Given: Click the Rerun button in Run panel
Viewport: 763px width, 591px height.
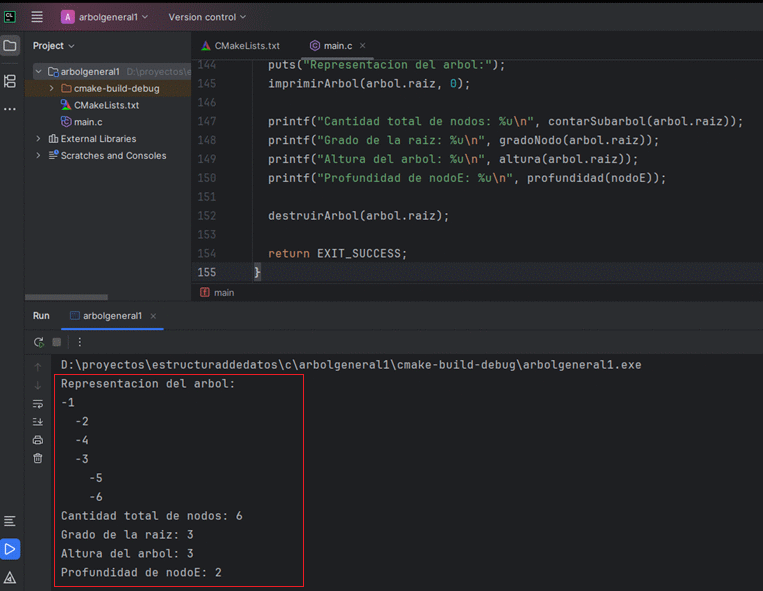Looking at the screenshot, I should pos(38,342).
